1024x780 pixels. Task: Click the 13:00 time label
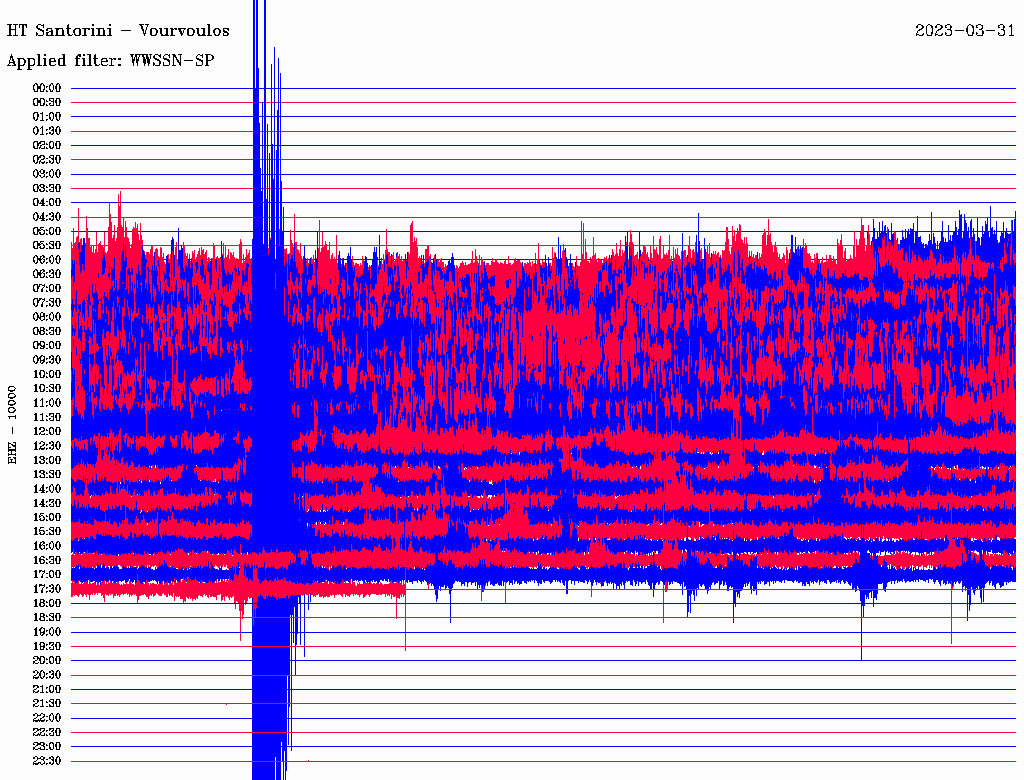[47, 460]
